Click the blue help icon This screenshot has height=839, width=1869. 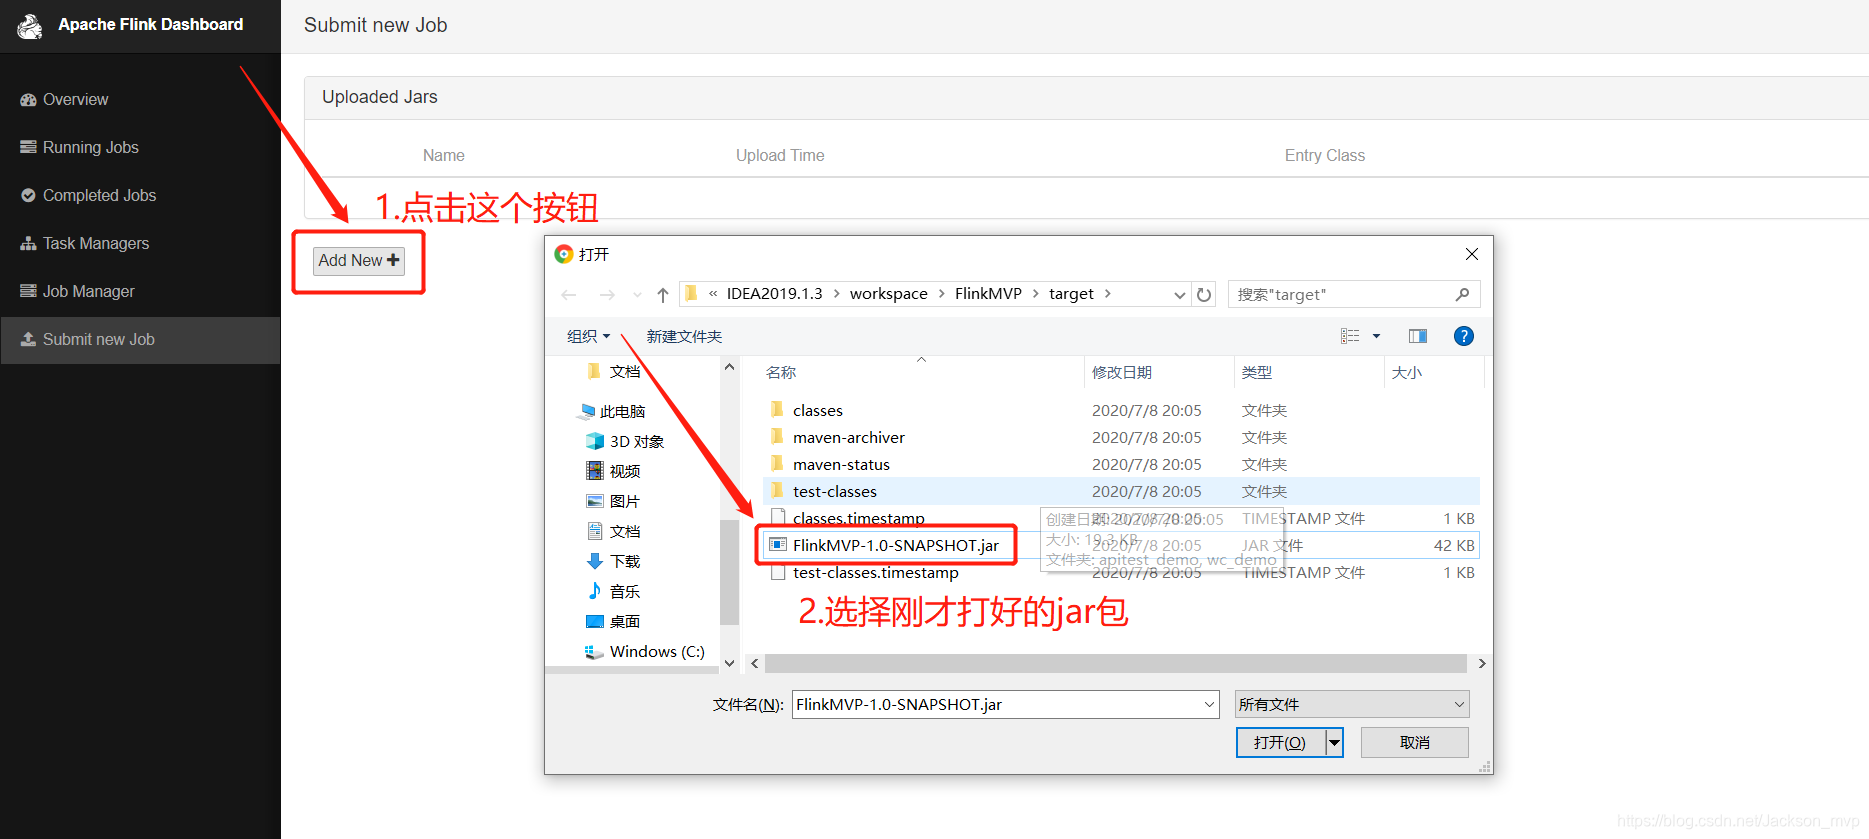pos(1464,336)
